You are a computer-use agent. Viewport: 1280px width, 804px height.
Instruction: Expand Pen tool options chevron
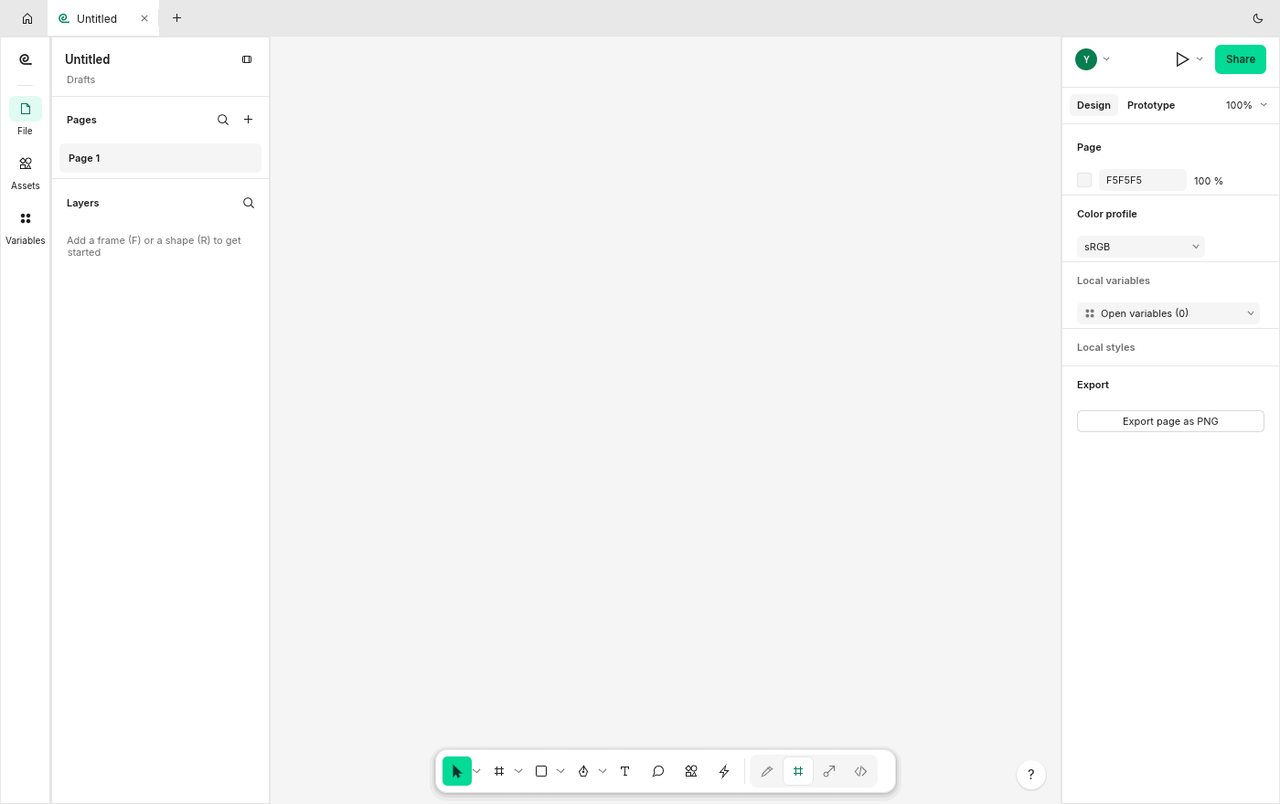pos(602,771)
